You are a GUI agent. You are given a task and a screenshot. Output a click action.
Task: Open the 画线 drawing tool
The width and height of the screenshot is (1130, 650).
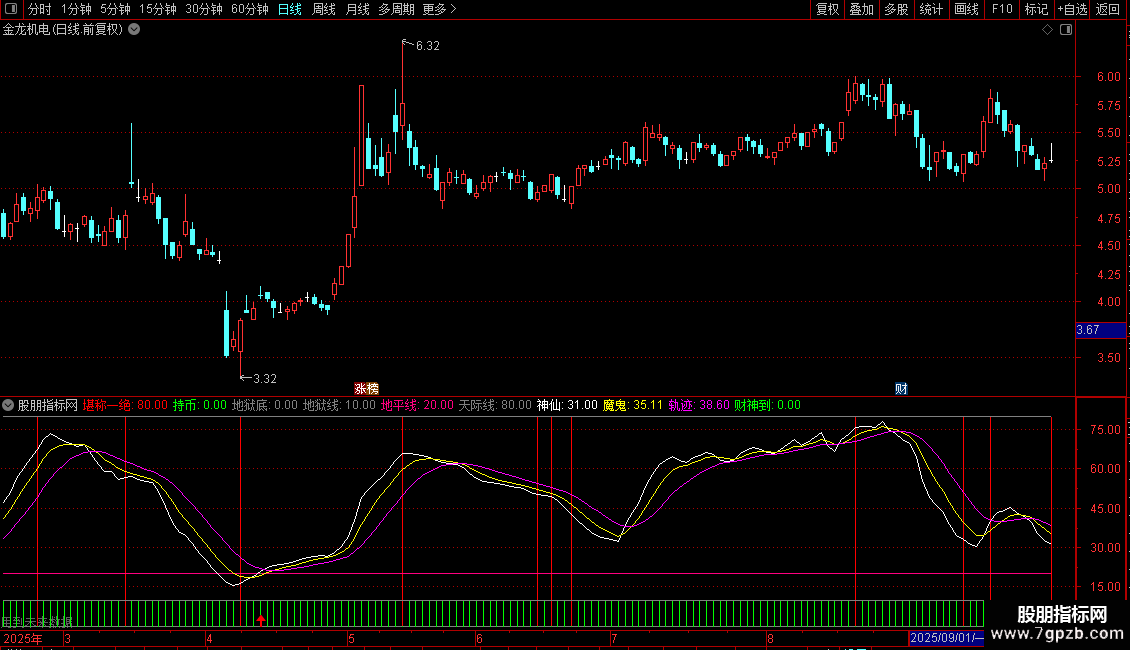(966, 10)
